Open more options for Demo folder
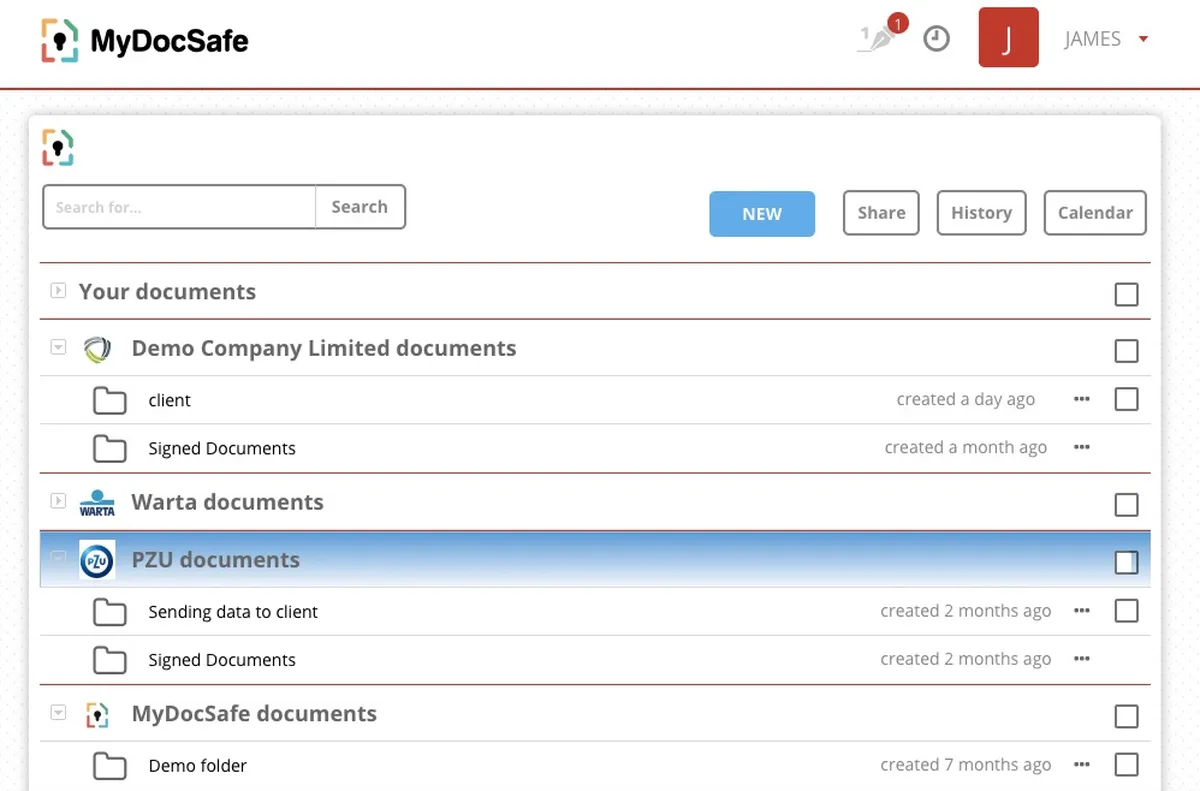This screenshot has width=1200, height=791. click(1081, 765)
